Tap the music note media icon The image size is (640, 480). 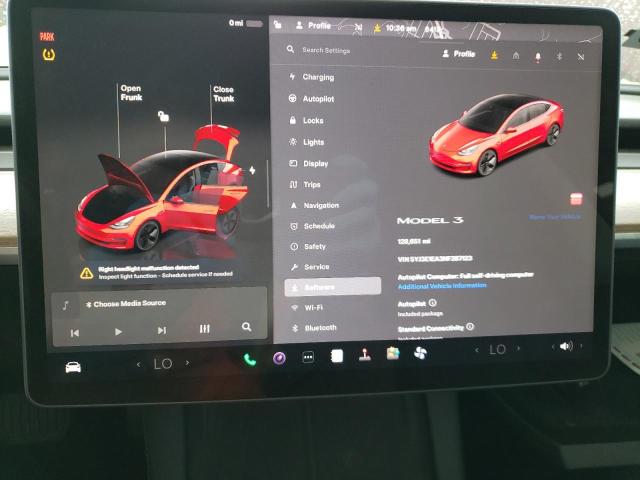(x=66, y=305)
